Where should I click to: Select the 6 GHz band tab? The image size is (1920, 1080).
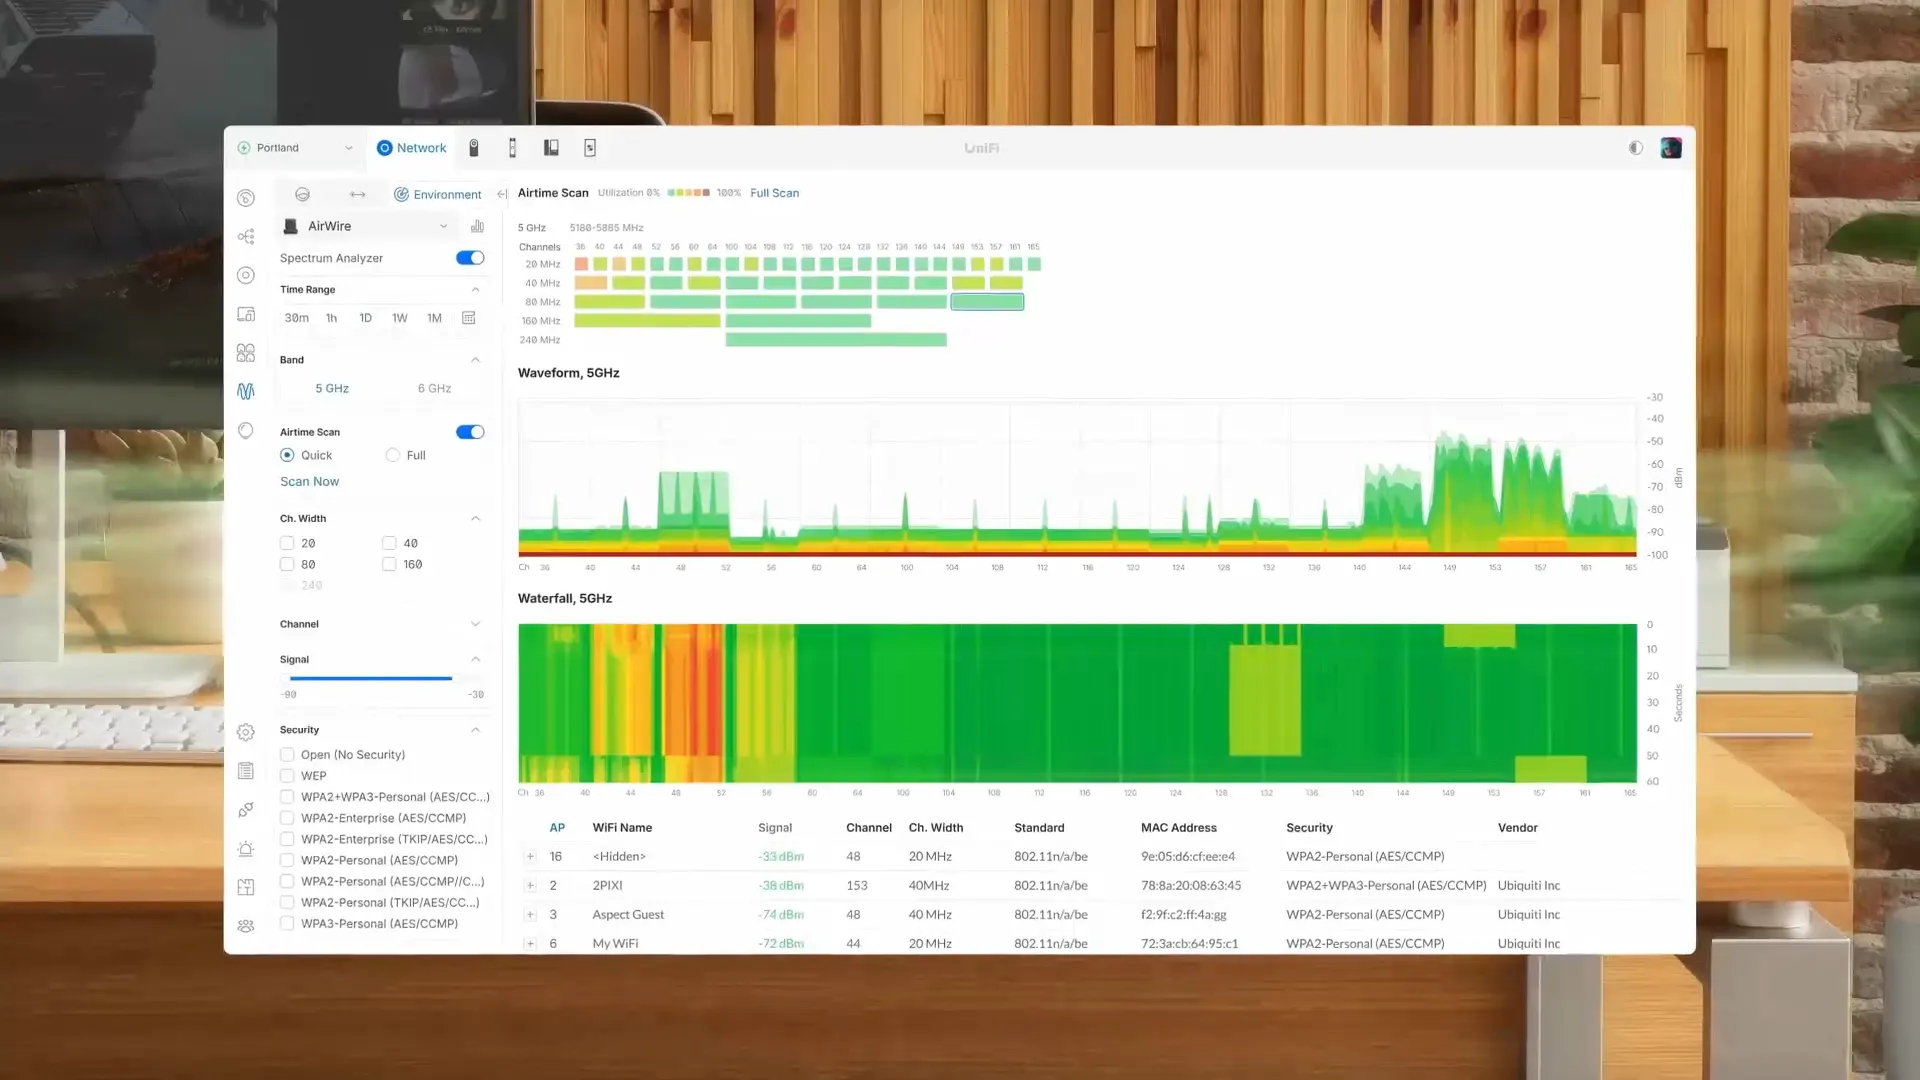[434, 388]
